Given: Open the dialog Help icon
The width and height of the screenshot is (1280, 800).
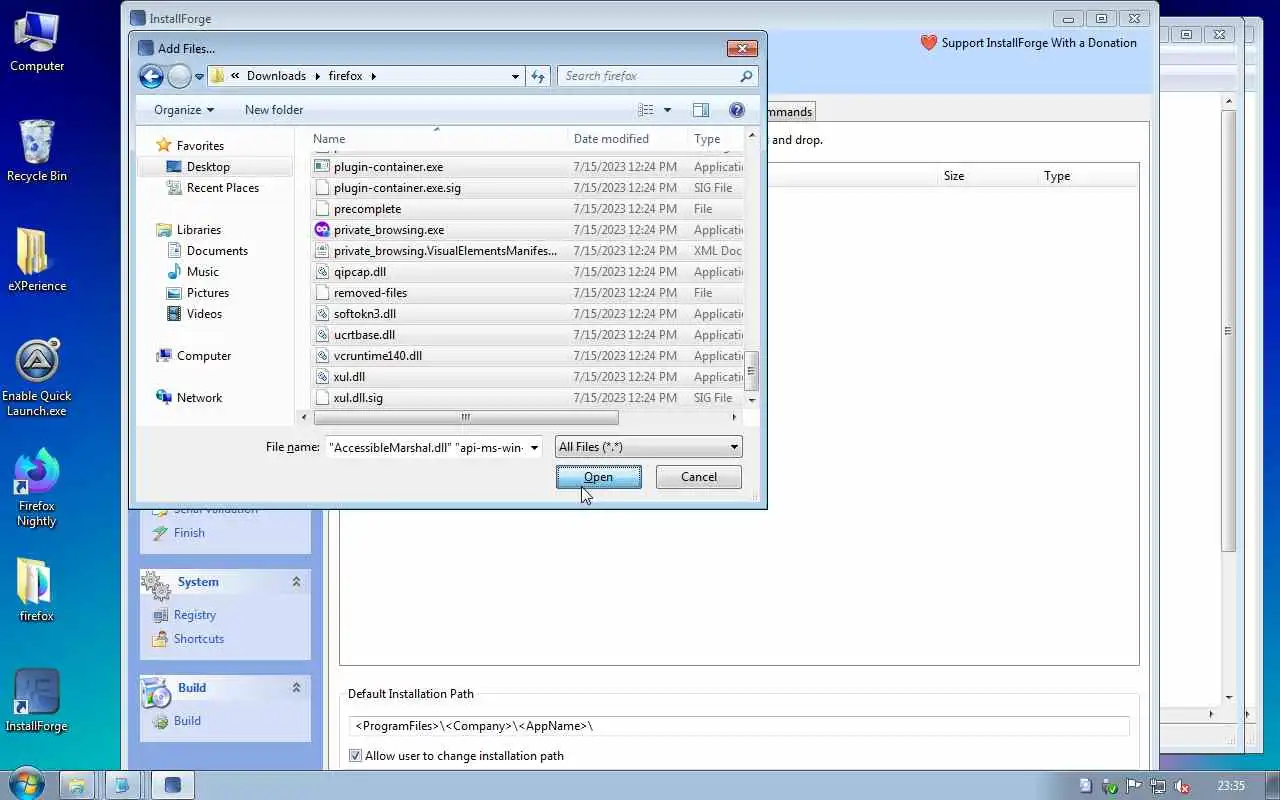Looking at the screenshot, I should pyautogui.click(x=737, y=110).
